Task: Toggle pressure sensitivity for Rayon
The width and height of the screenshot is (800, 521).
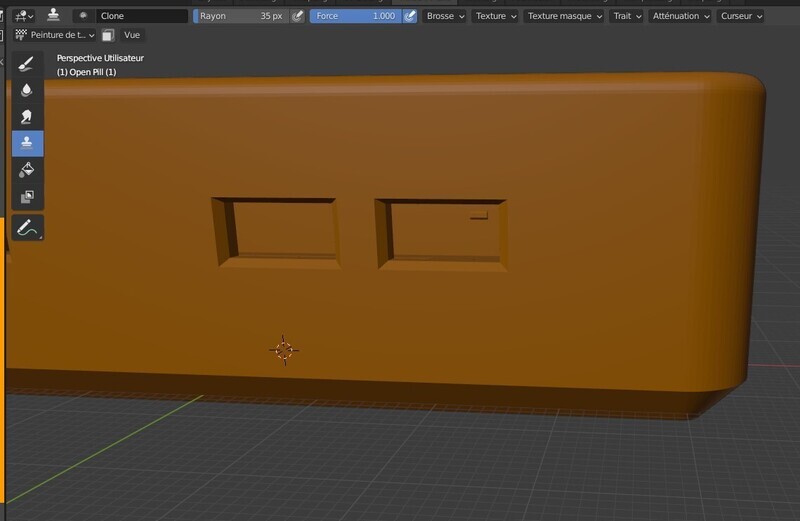Action: (297, 16)
